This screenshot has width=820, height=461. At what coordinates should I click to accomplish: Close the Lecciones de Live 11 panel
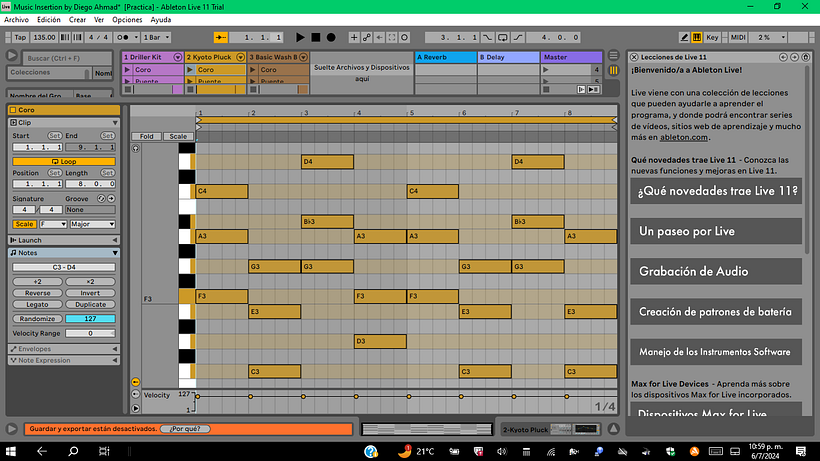[x=634, y=57]
